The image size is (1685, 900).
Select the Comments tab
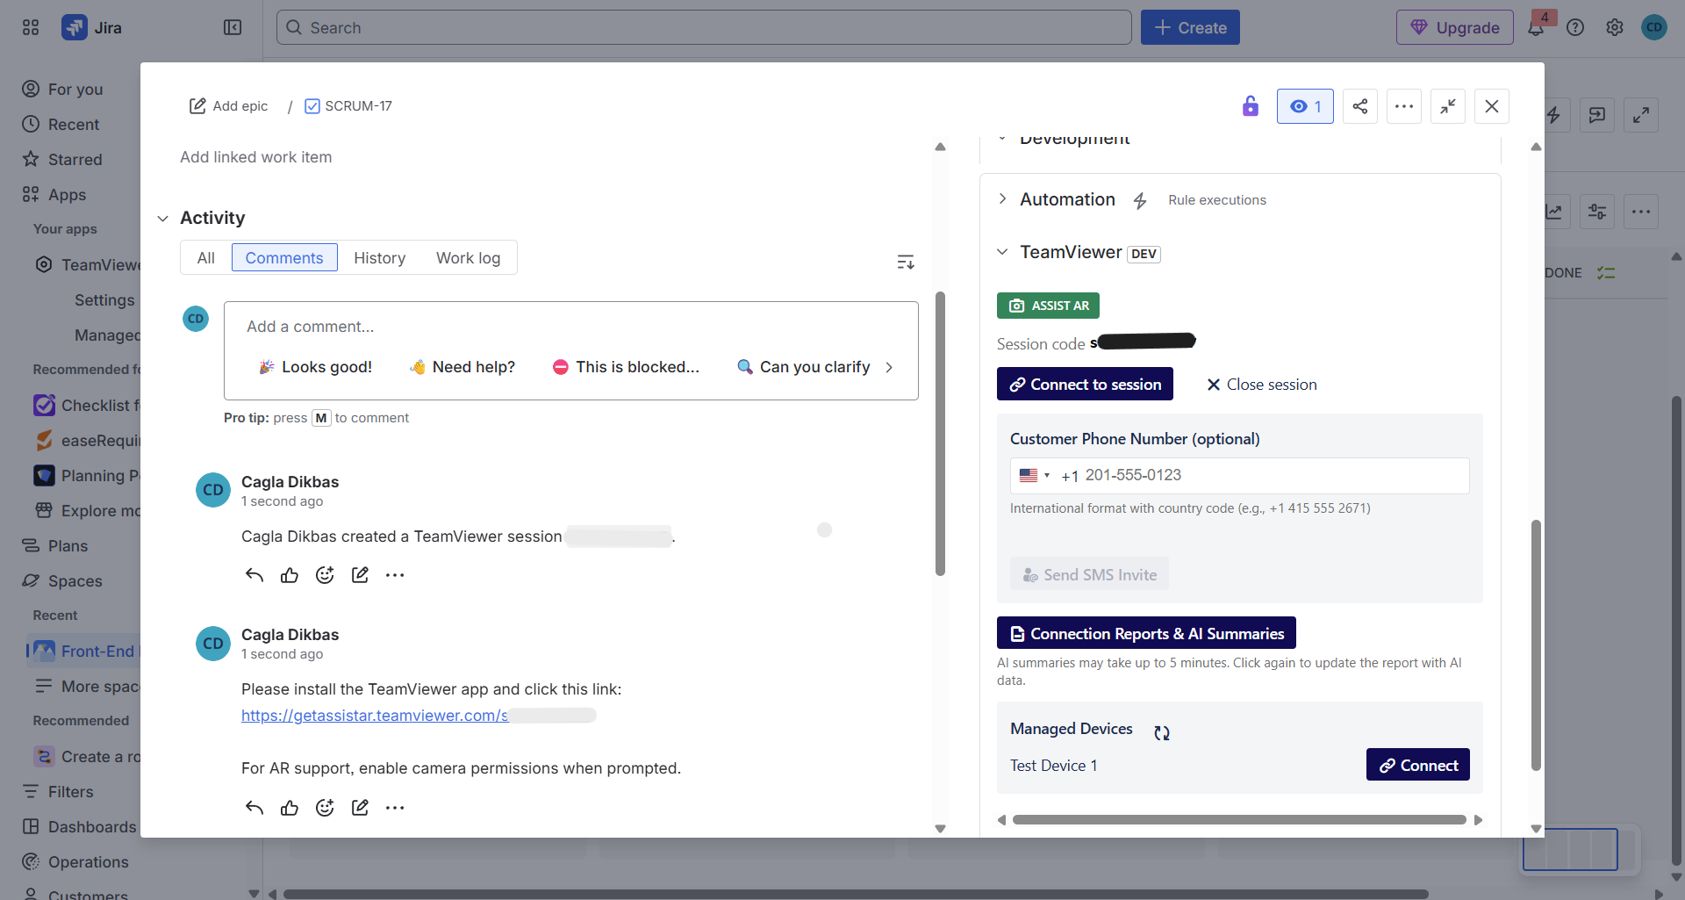pyautogui.click(x=284, y=258)
